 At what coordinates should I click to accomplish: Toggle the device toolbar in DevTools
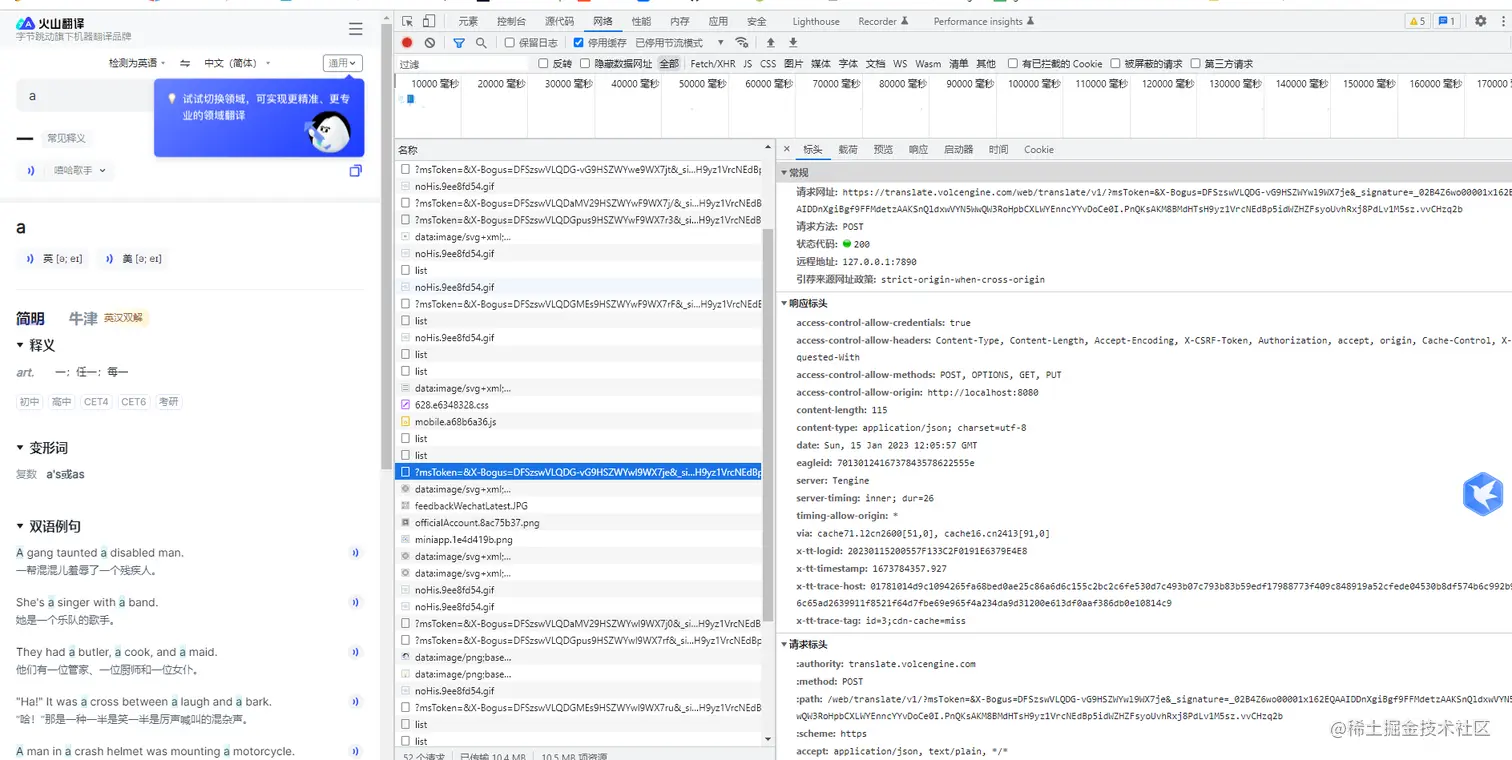pyautogui.click(x=429, y=21)
